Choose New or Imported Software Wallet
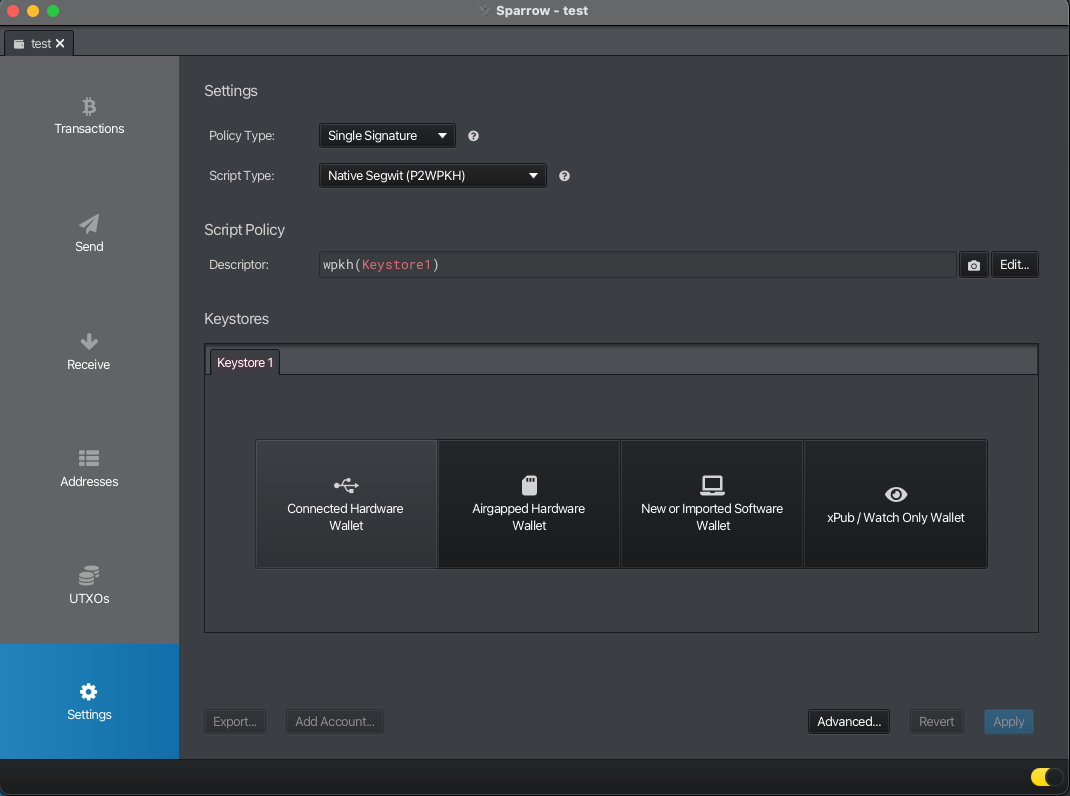The height and width of the screenshot is (796, 1070). (712, 504)
